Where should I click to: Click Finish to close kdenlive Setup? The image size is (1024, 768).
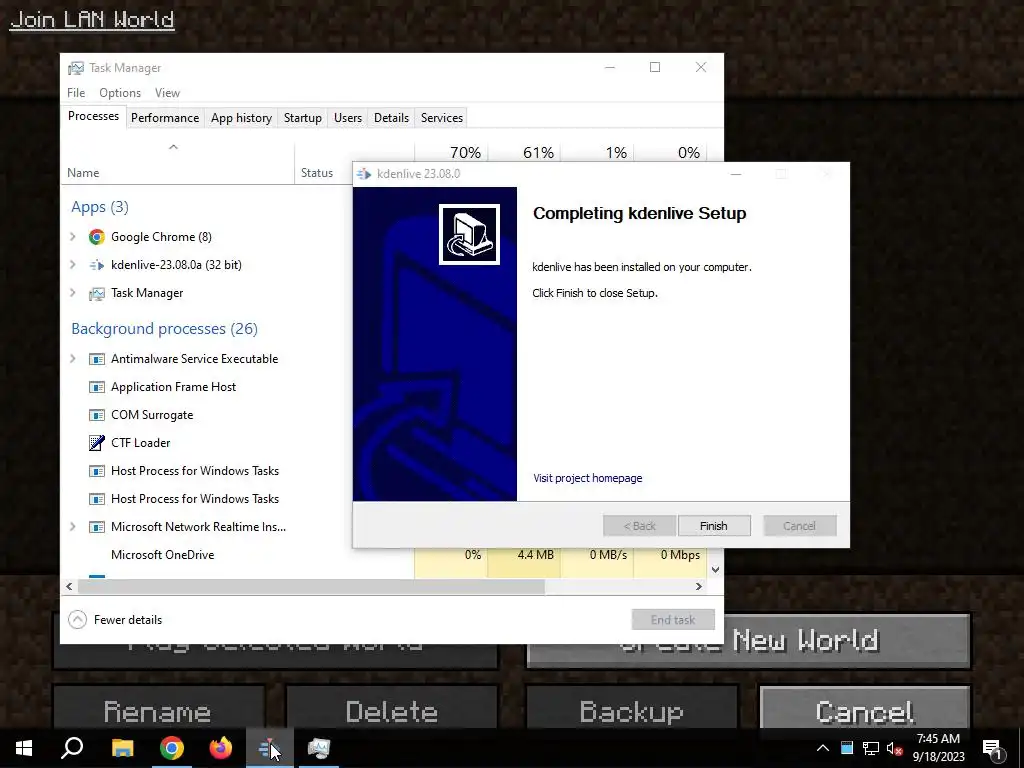click(x=714, y=526)
